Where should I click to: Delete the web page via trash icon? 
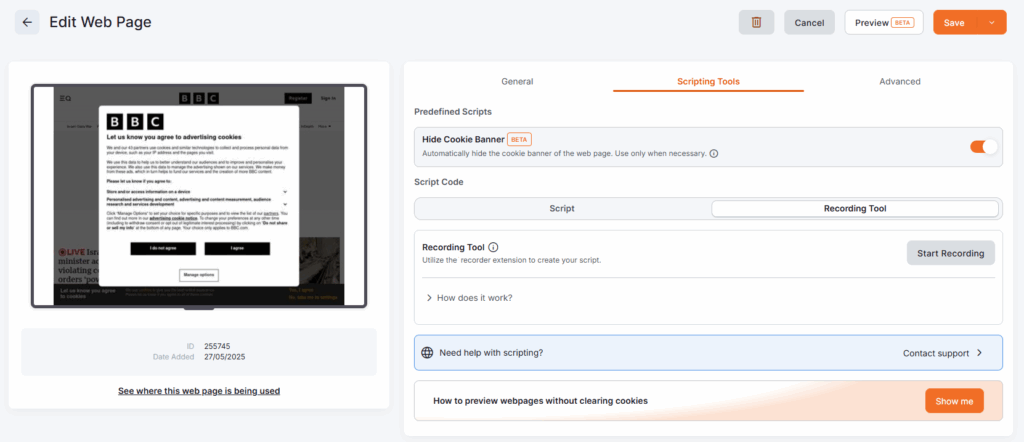756,22
